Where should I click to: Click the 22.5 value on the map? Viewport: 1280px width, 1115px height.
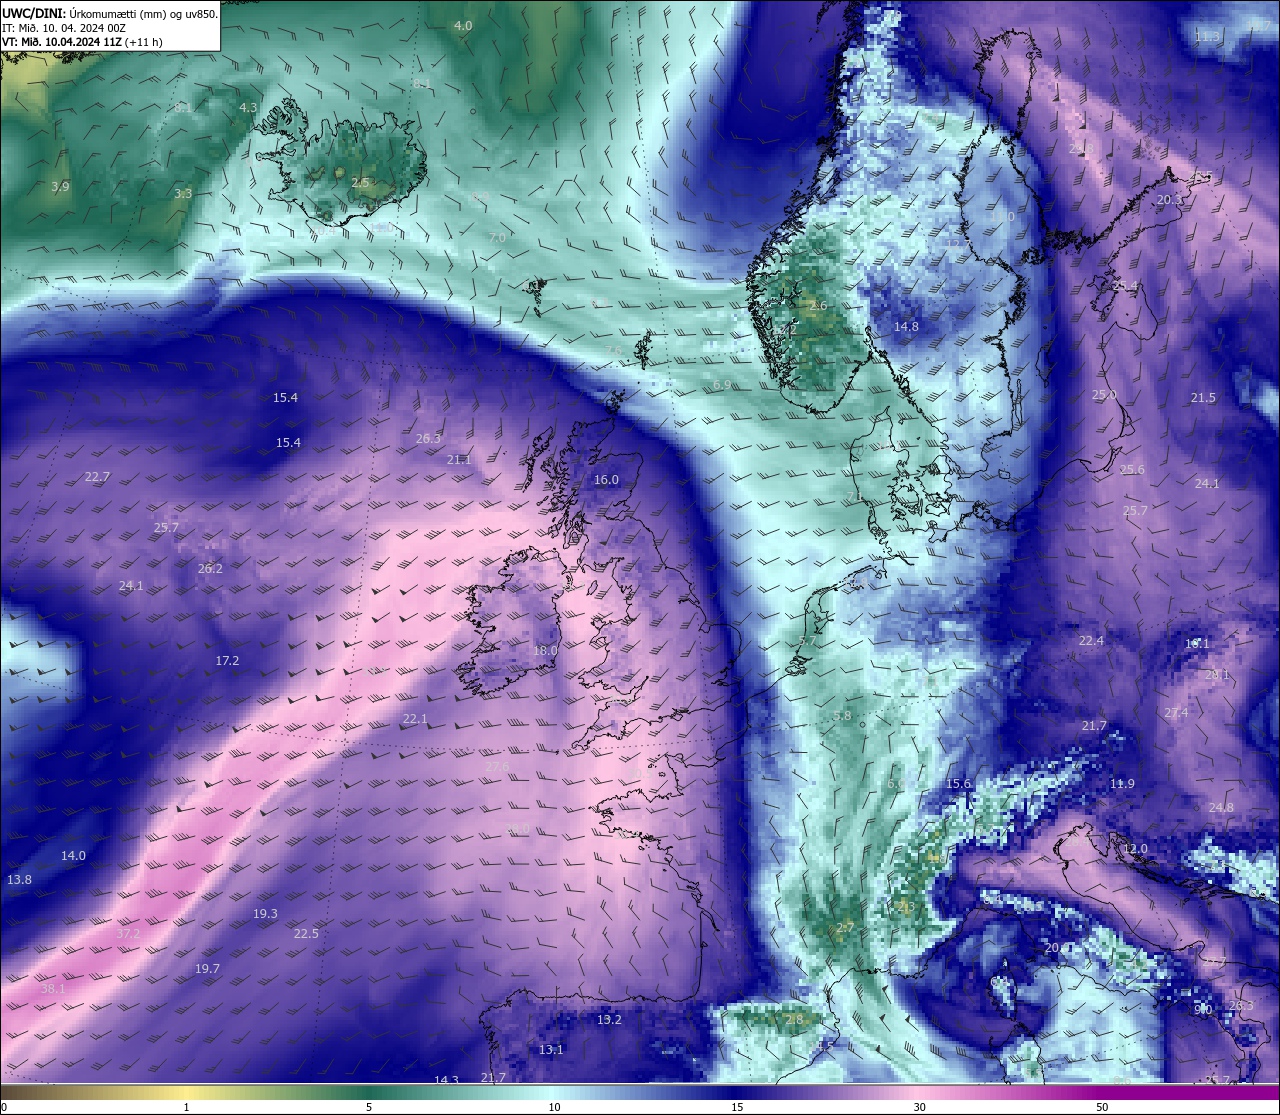[x=306, y=934]
